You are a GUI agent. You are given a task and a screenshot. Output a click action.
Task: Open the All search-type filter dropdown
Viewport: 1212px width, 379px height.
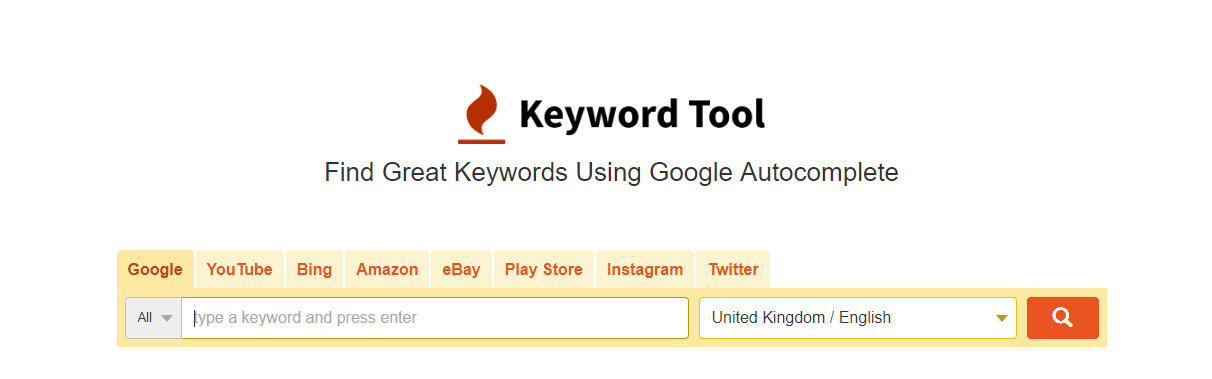coord(153,318)
